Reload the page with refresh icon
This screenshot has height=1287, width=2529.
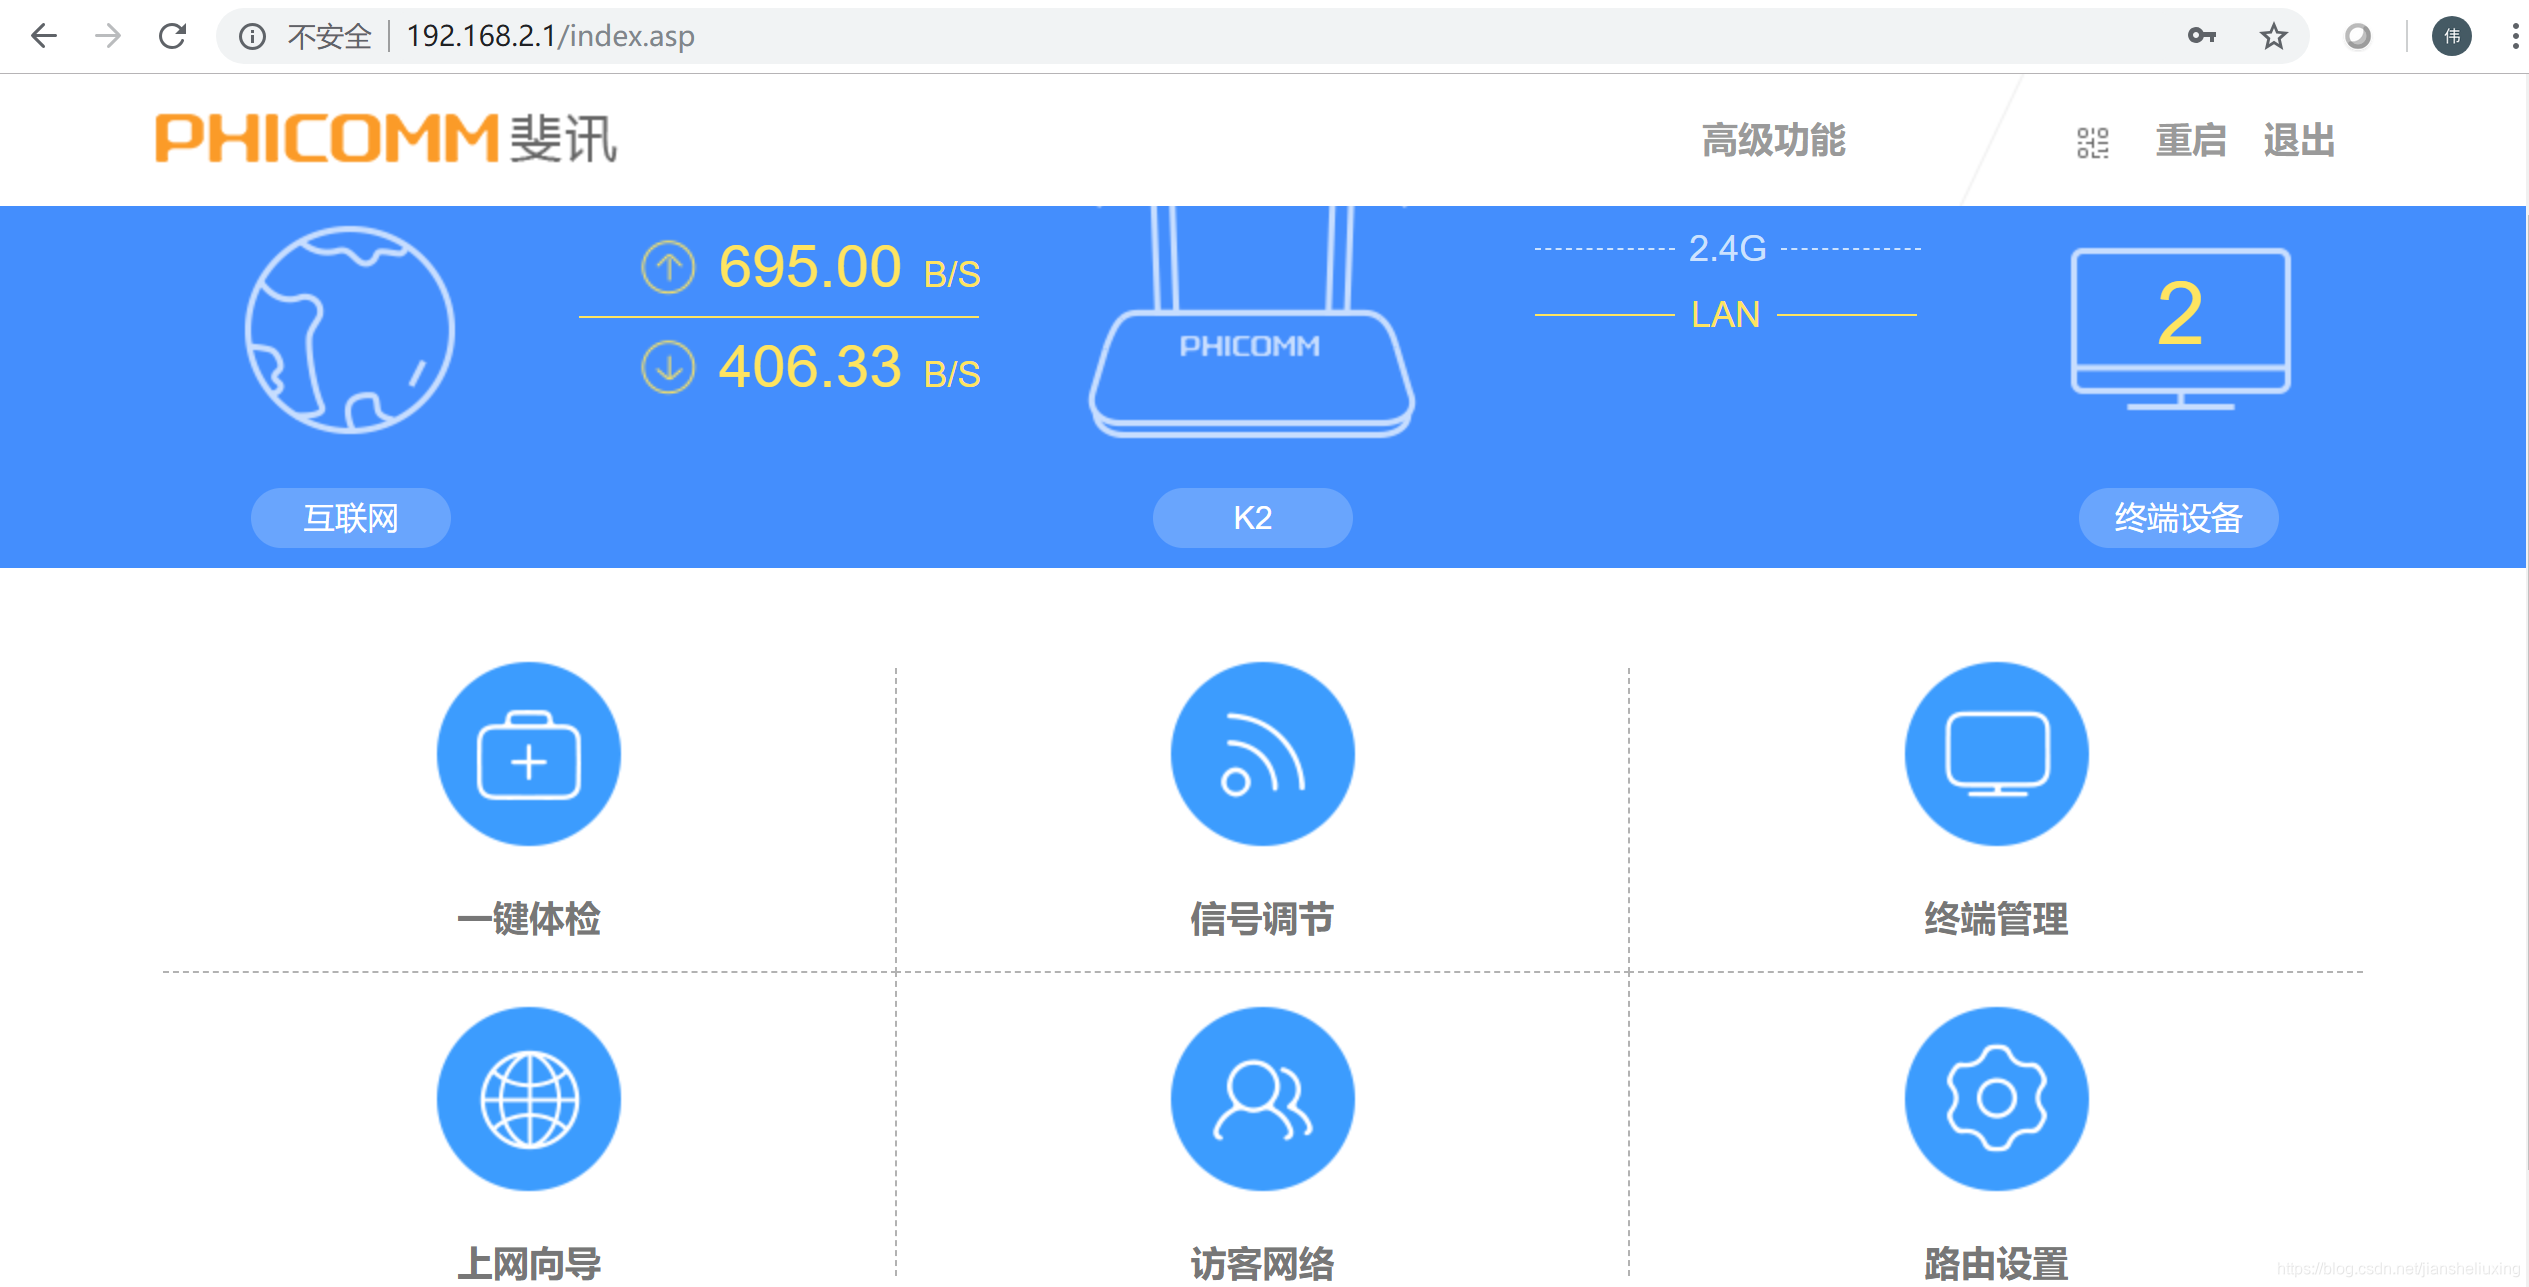[x=173, y=36]
